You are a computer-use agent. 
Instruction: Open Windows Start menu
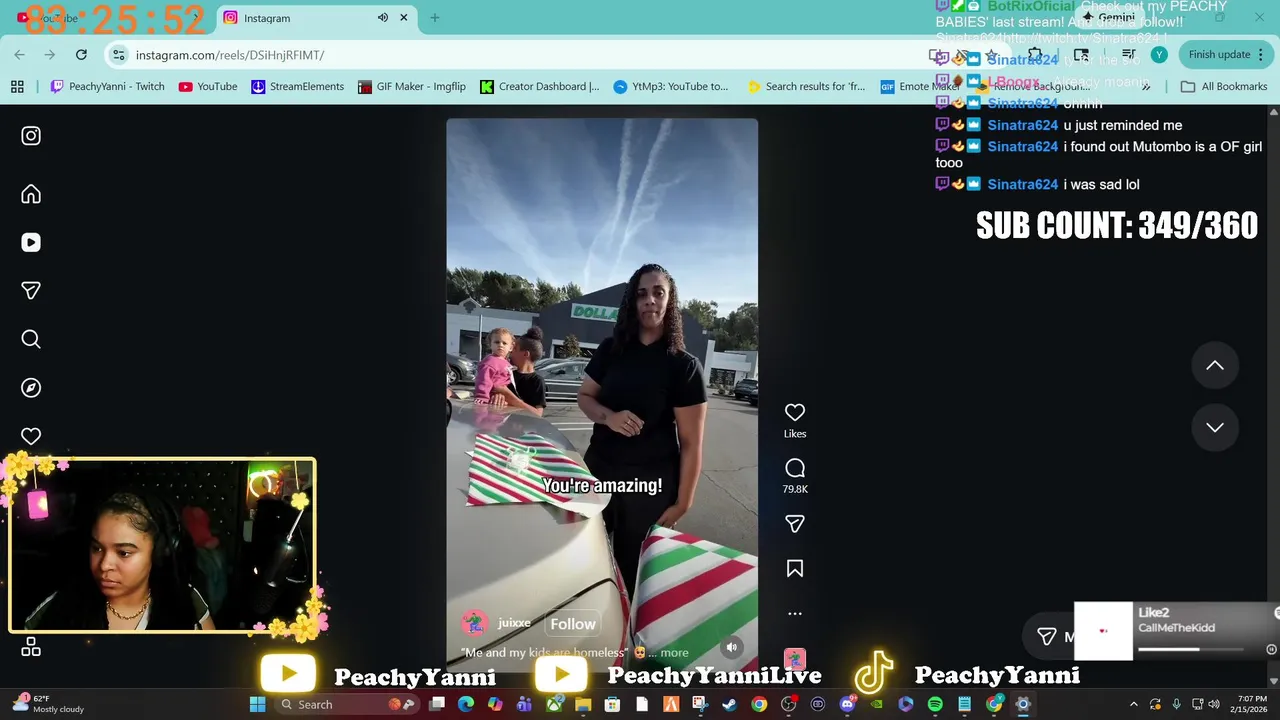(x=257, y=704)
